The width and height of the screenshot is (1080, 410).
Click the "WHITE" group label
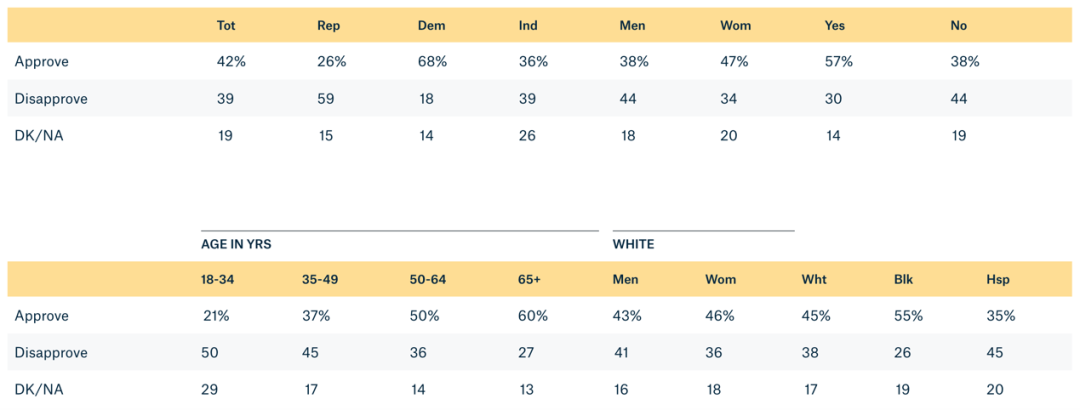click(x=633, y=244)
